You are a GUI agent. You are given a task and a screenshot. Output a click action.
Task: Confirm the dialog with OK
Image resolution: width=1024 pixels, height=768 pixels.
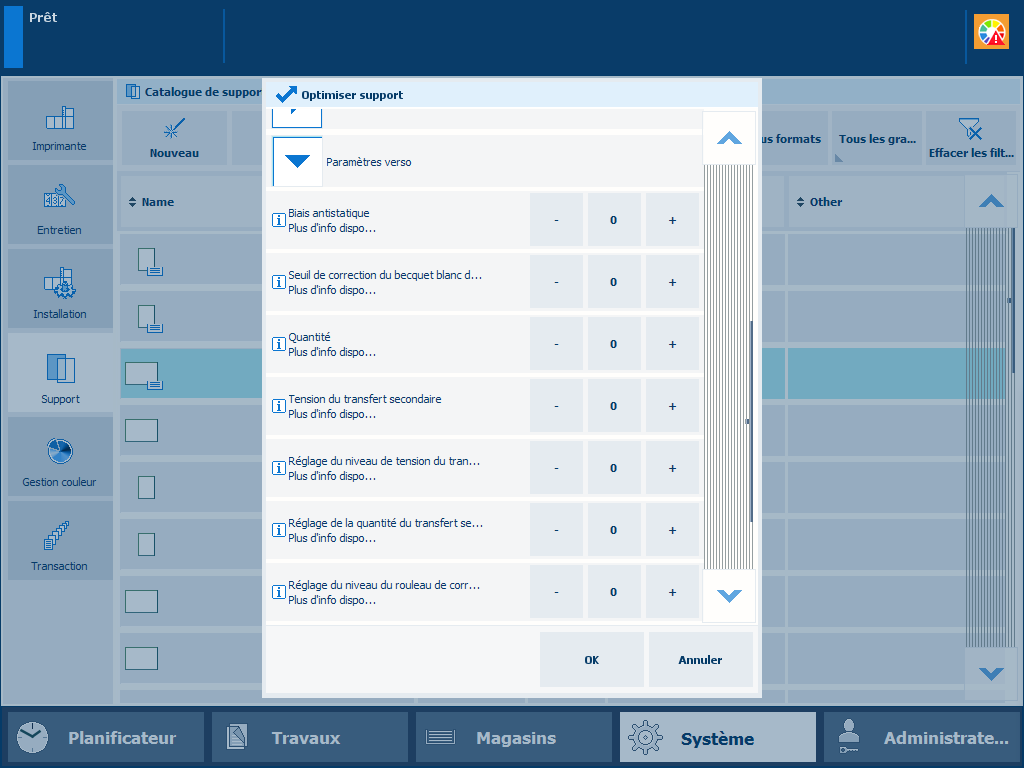click(591, 660)
